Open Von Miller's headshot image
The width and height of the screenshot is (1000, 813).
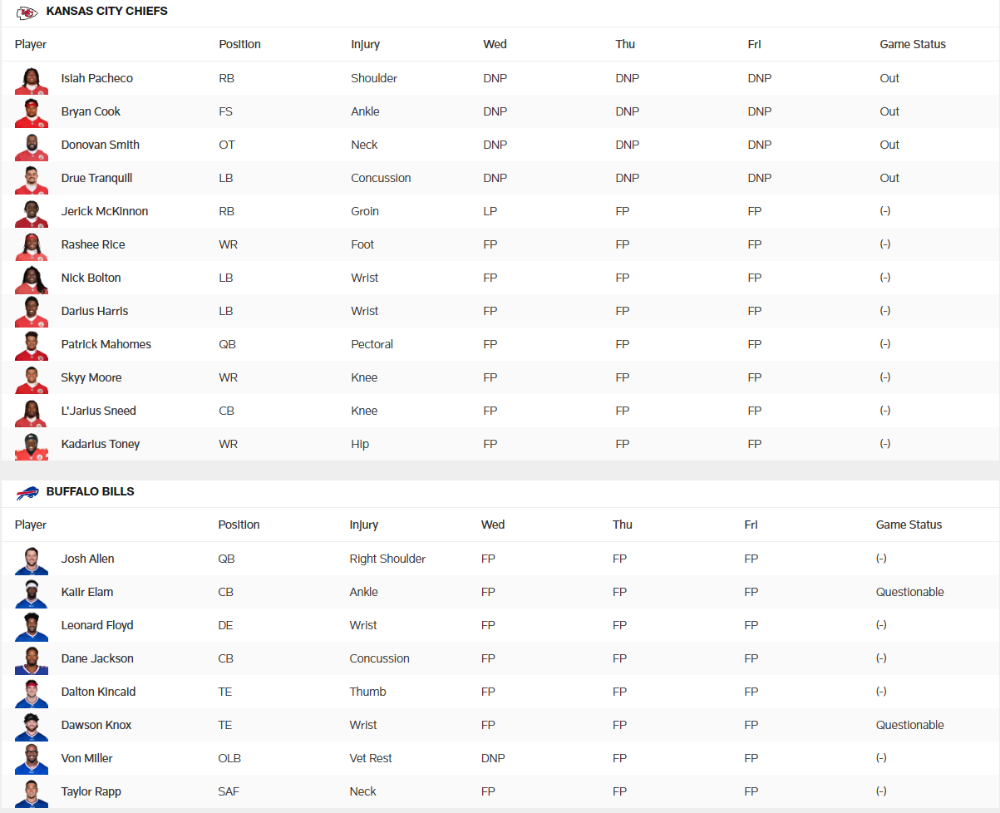pyautogui.click(x=31, y=760)
